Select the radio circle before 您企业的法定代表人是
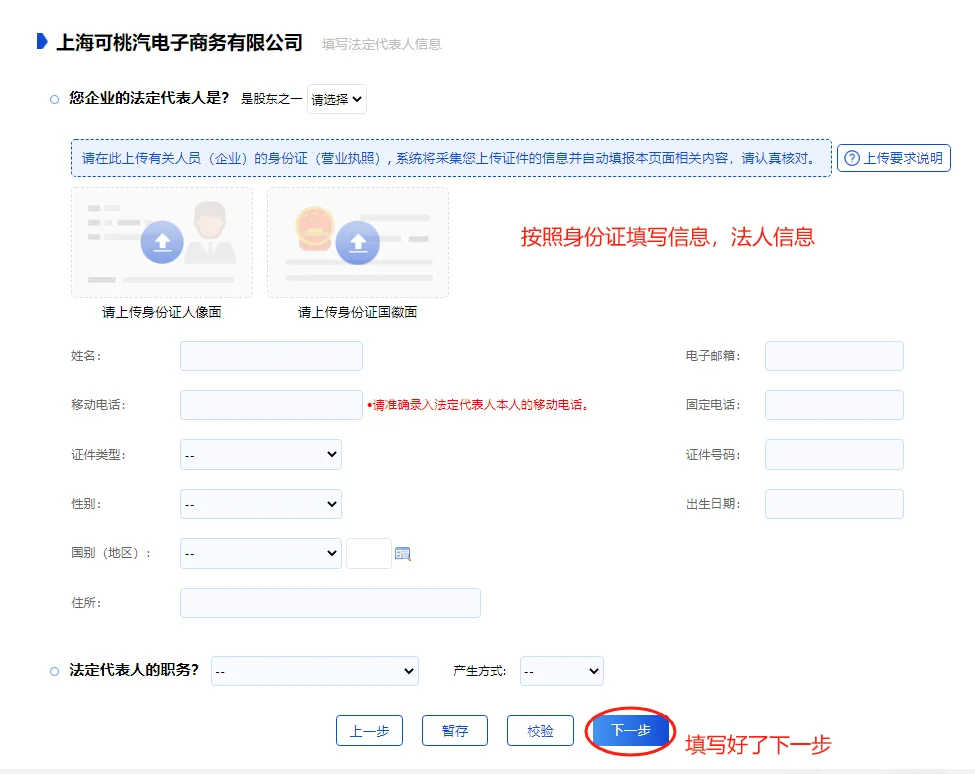This screenshot has height=774, width=975. [54, 99]
